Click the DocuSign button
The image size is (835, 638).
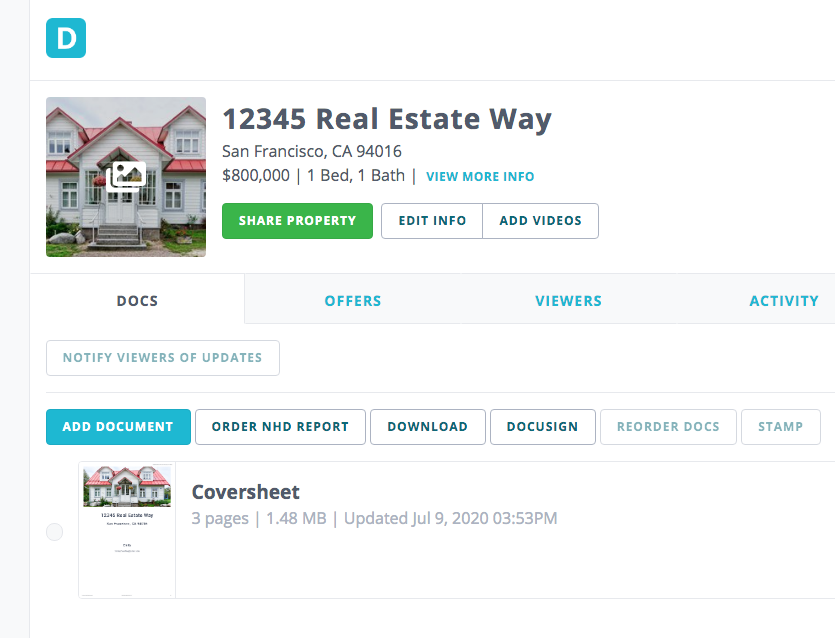point(543,427)
